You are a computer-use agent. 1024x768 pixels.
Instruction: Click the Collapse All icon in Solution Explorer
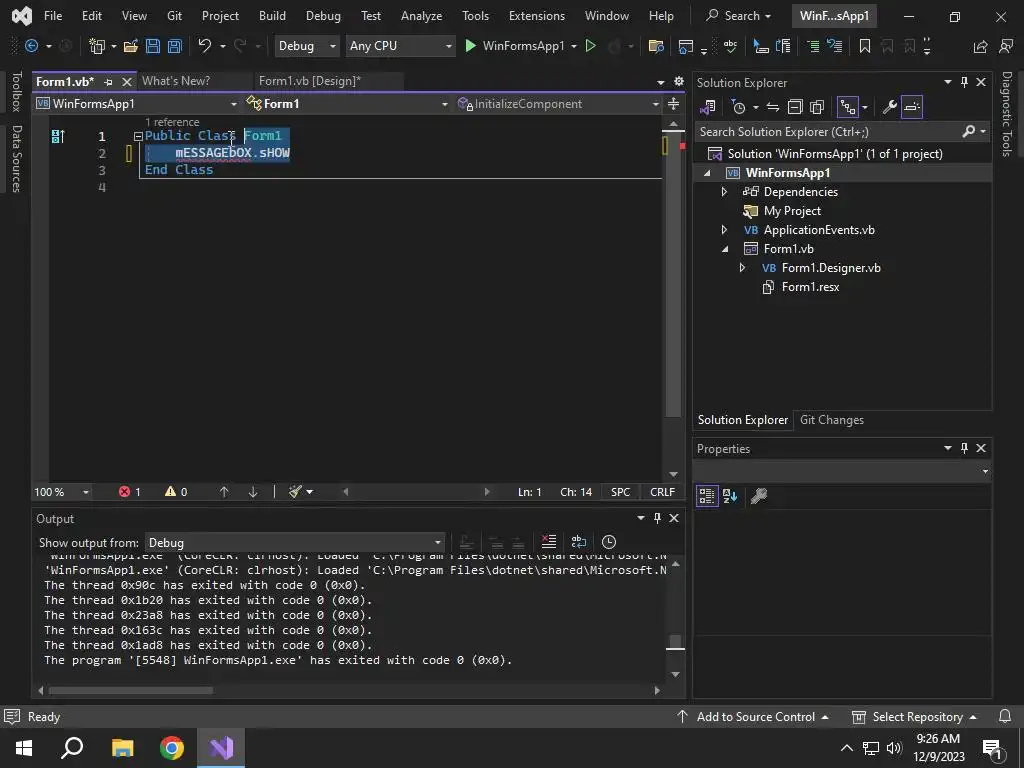[x=795, y=107]
